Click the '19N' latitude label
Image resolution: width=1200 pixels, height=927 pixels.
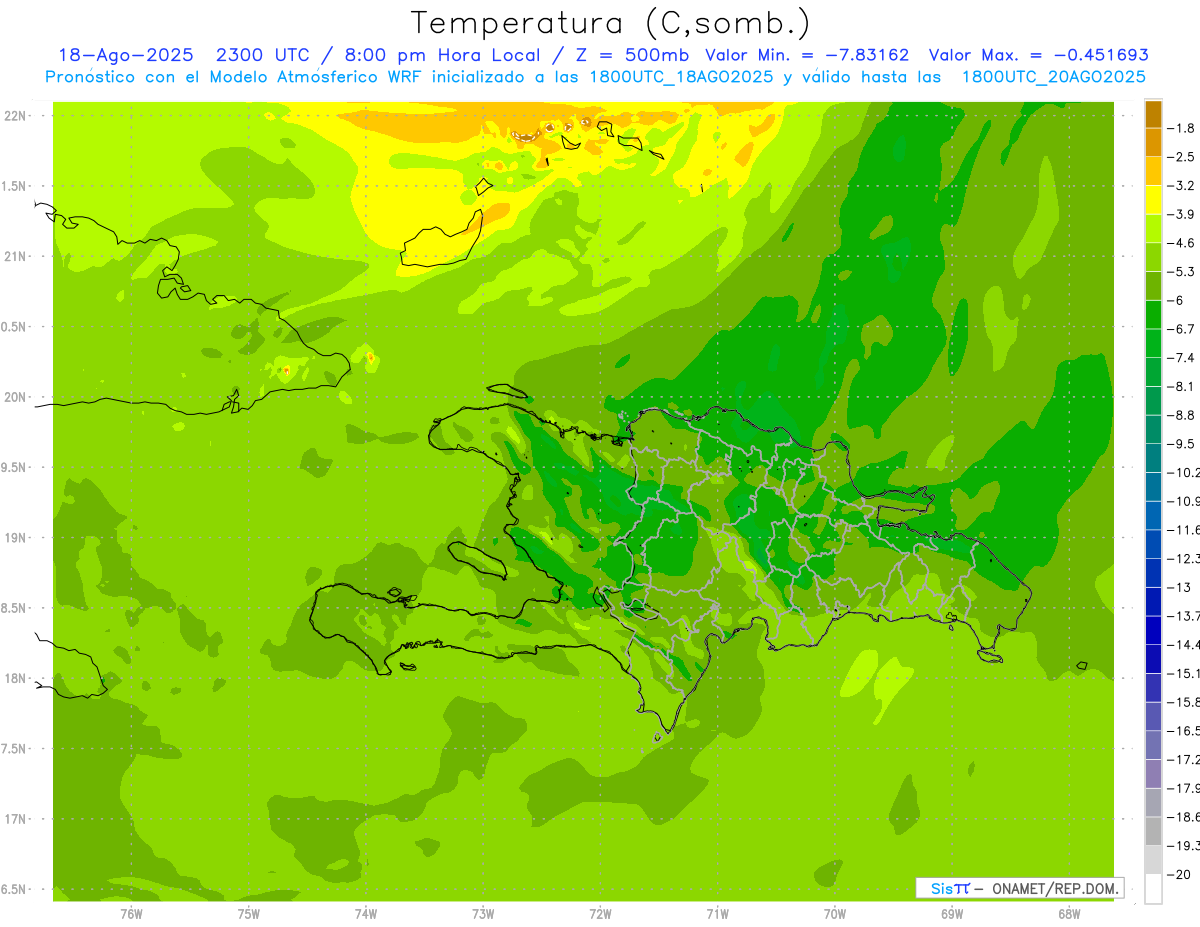pyautogui.click(x=14, y=538)
